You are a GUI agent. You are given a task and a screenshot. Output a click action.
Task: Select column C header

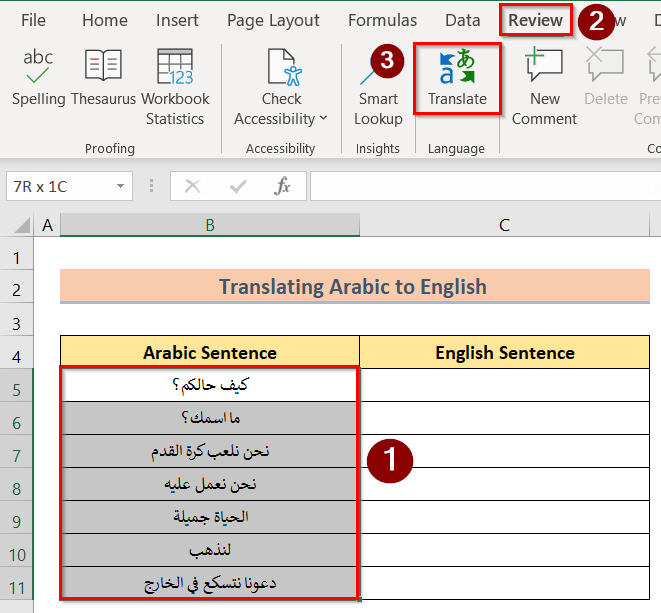coord(504,225)
